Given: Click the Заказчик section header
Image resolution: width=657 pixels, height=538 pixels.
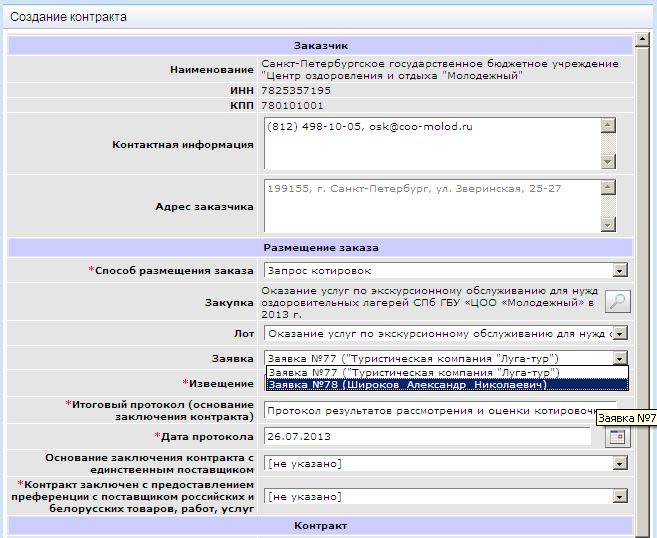Looking at the screenshot, I should point(320,46).
